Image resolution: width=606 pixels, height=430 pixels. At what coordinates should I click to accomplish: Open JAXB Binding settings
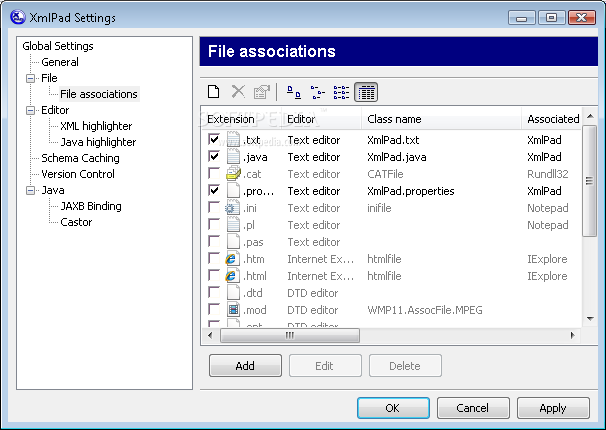(x=91, y=206)
